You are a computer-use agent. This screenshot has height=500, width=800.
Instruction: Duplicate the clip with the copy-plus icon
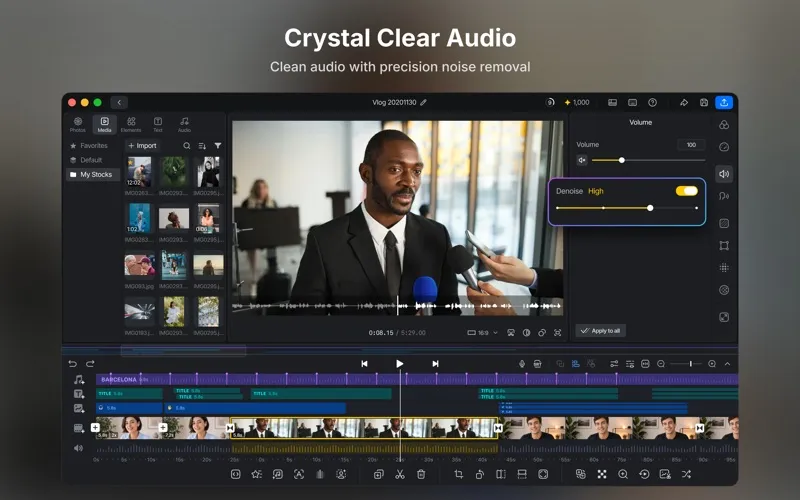click(379, 474)
